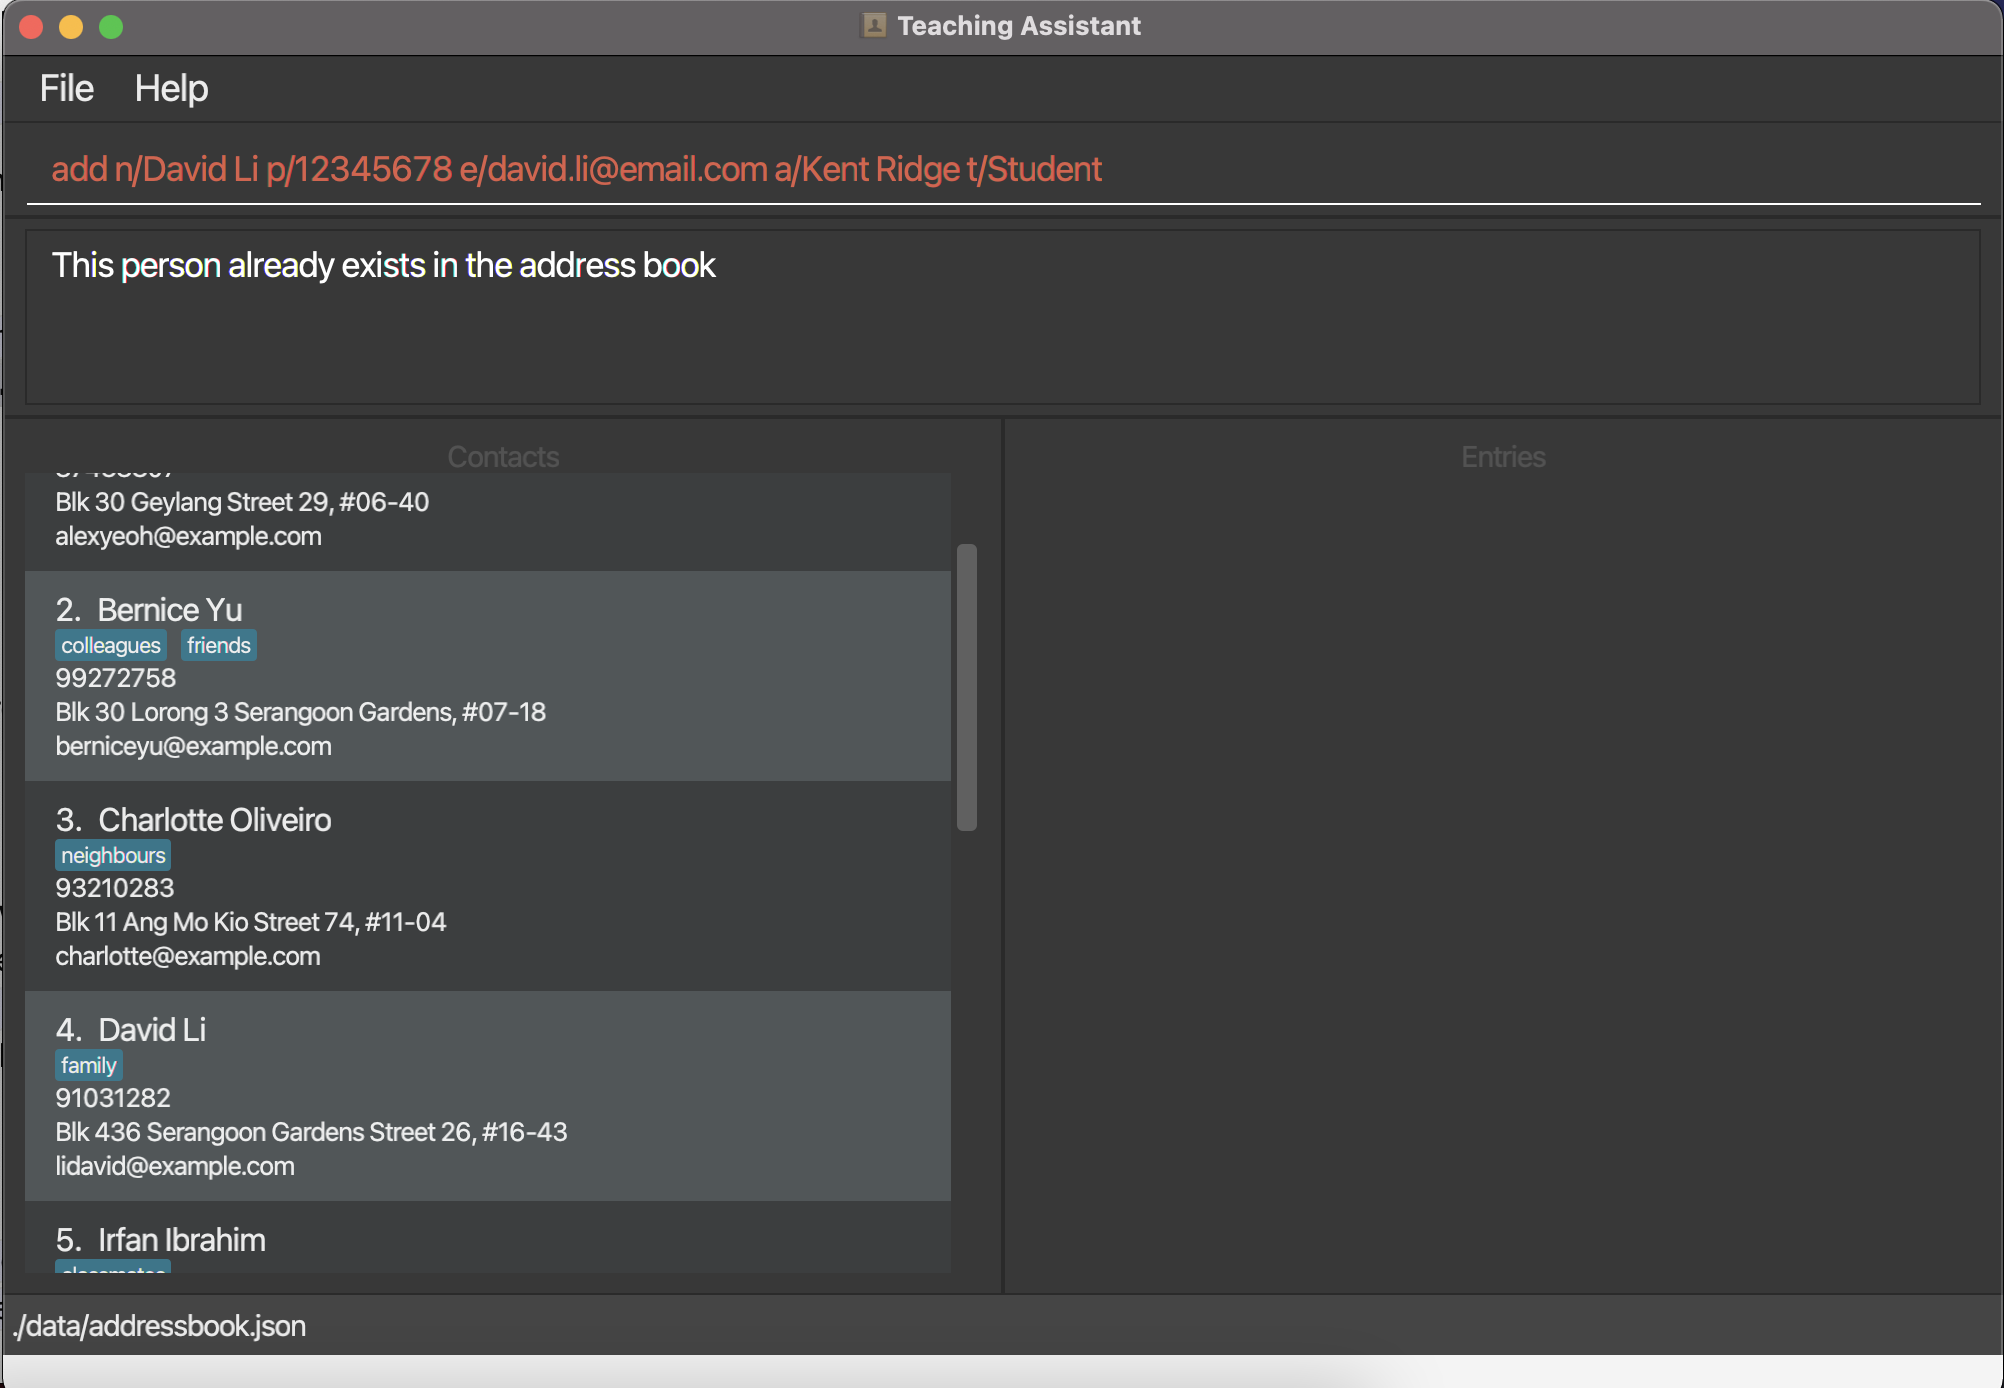Click the Contacts panel header
Viewport: 2004px width, 1388px height.
click(503, 457)
